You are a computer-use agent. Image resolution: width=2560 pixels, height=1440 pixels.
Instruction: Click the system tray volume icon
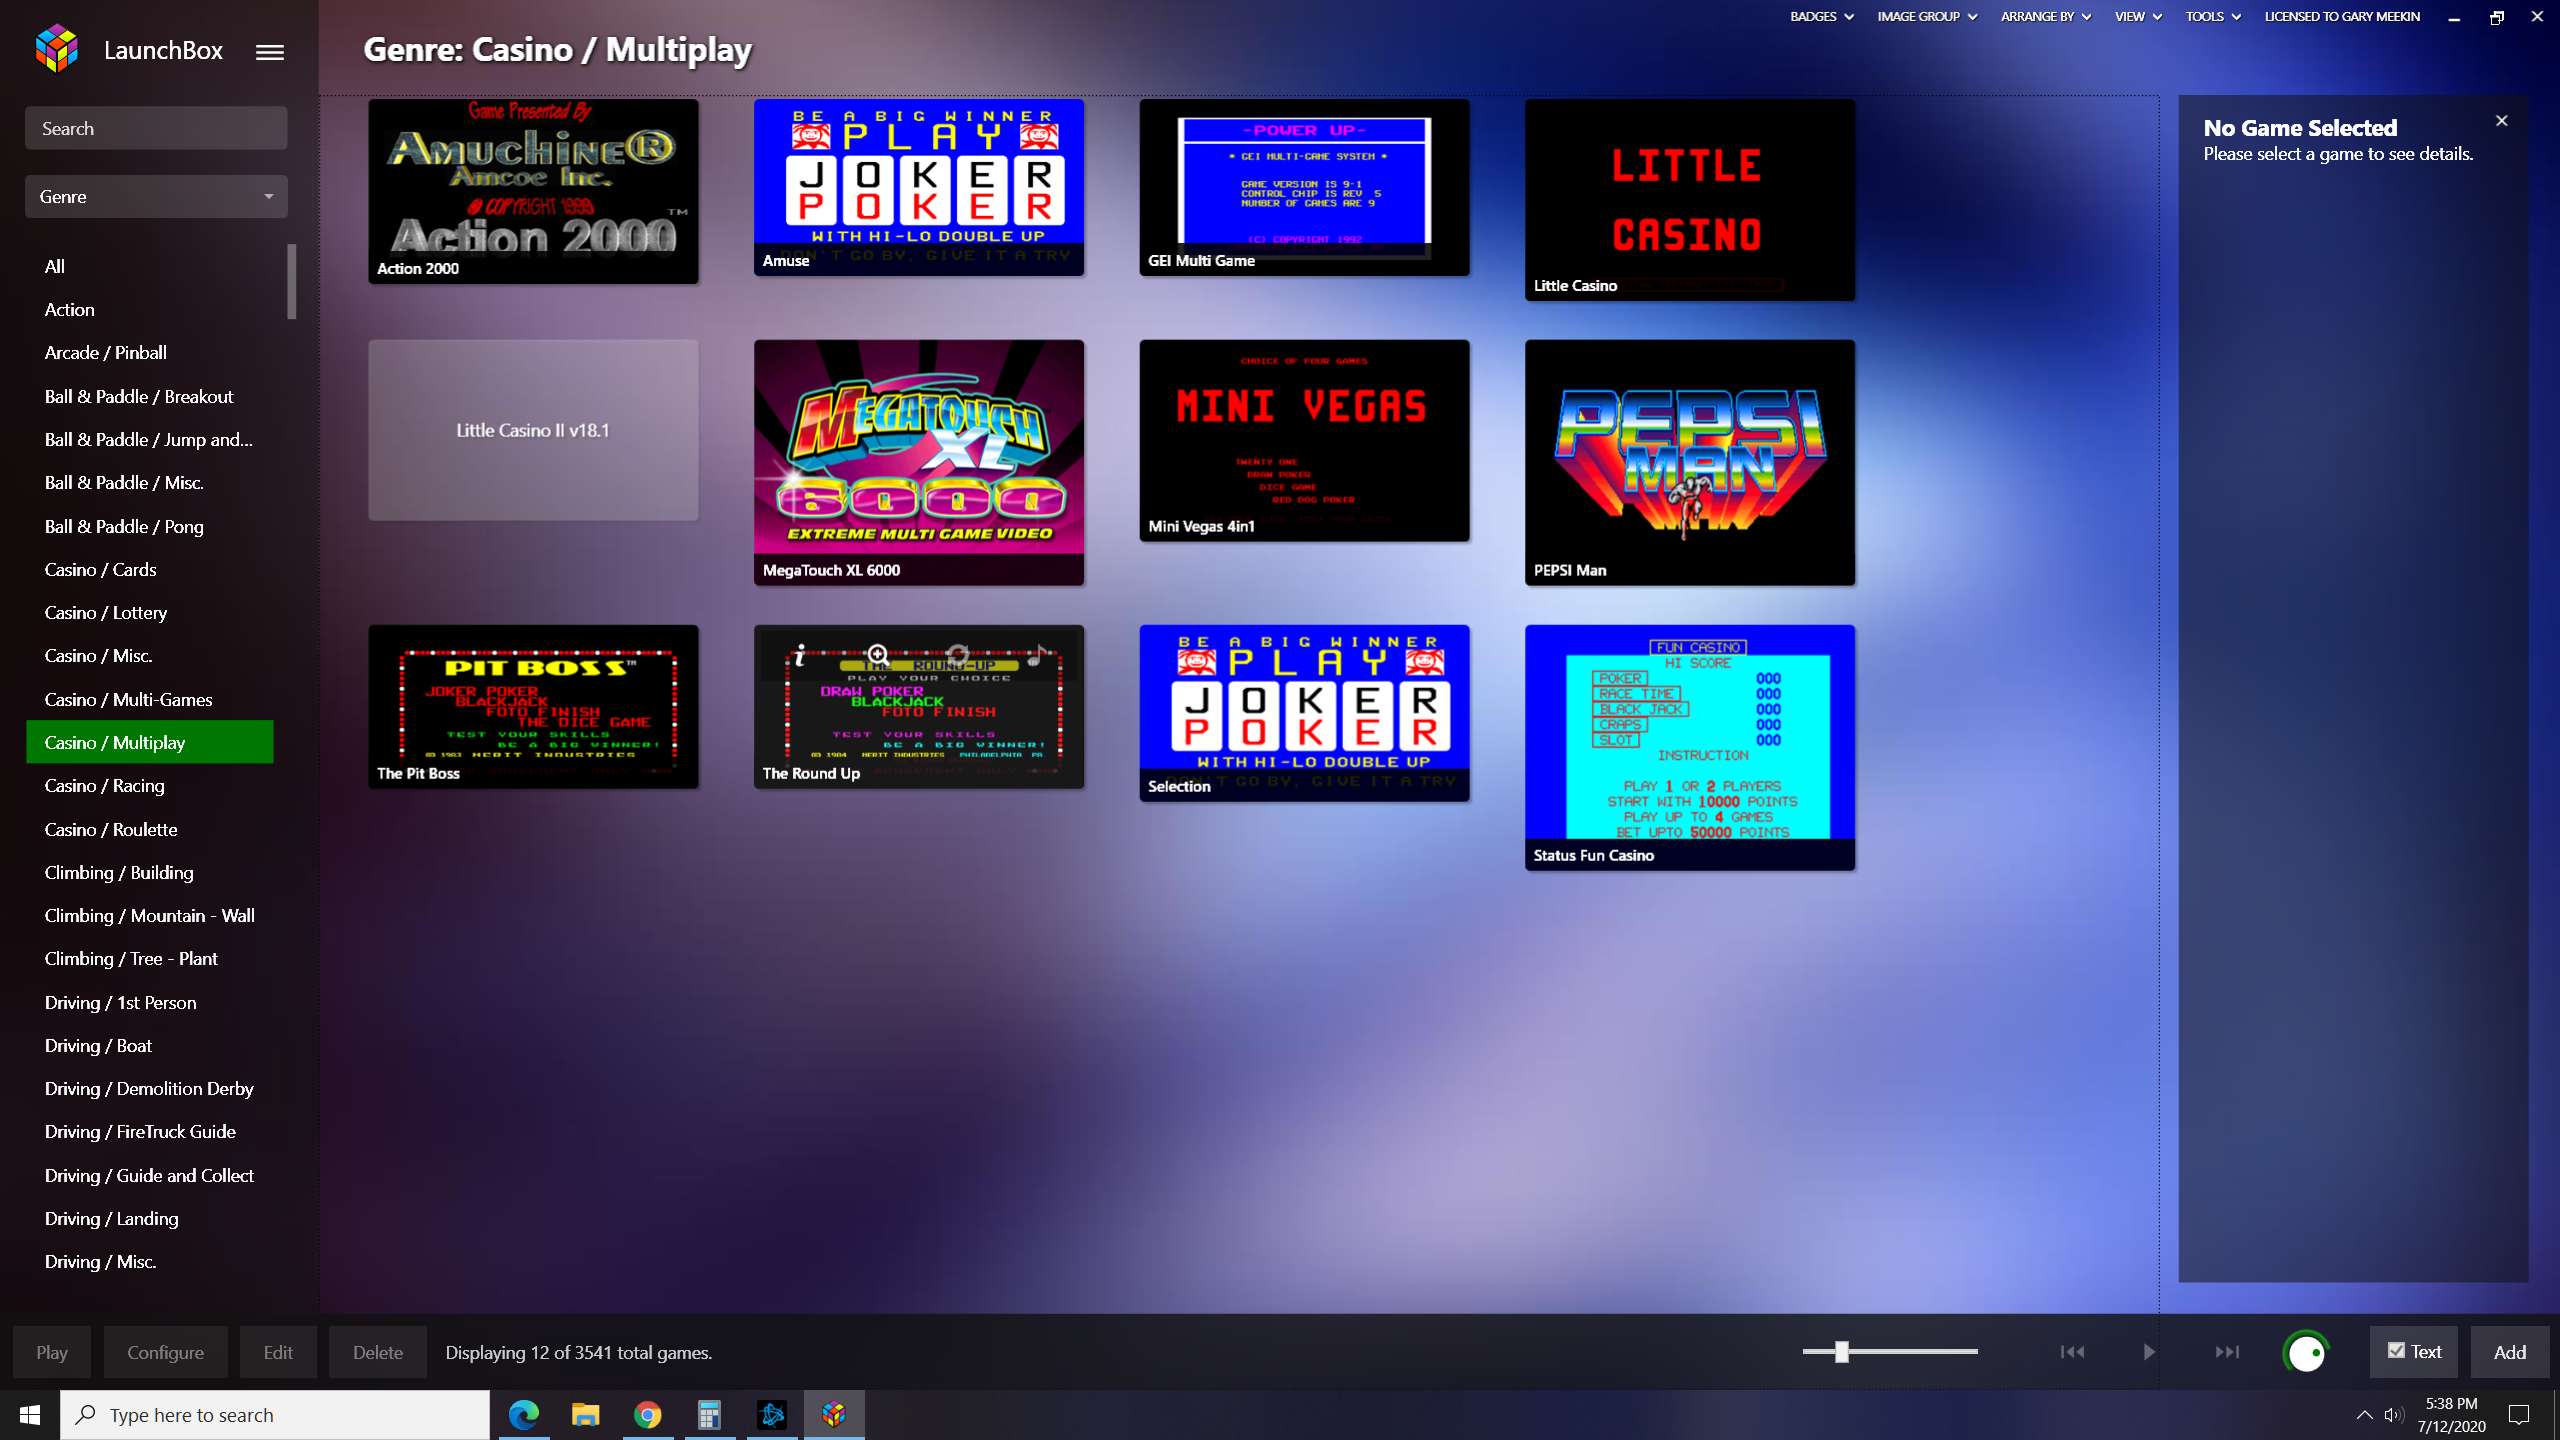2393,1414
